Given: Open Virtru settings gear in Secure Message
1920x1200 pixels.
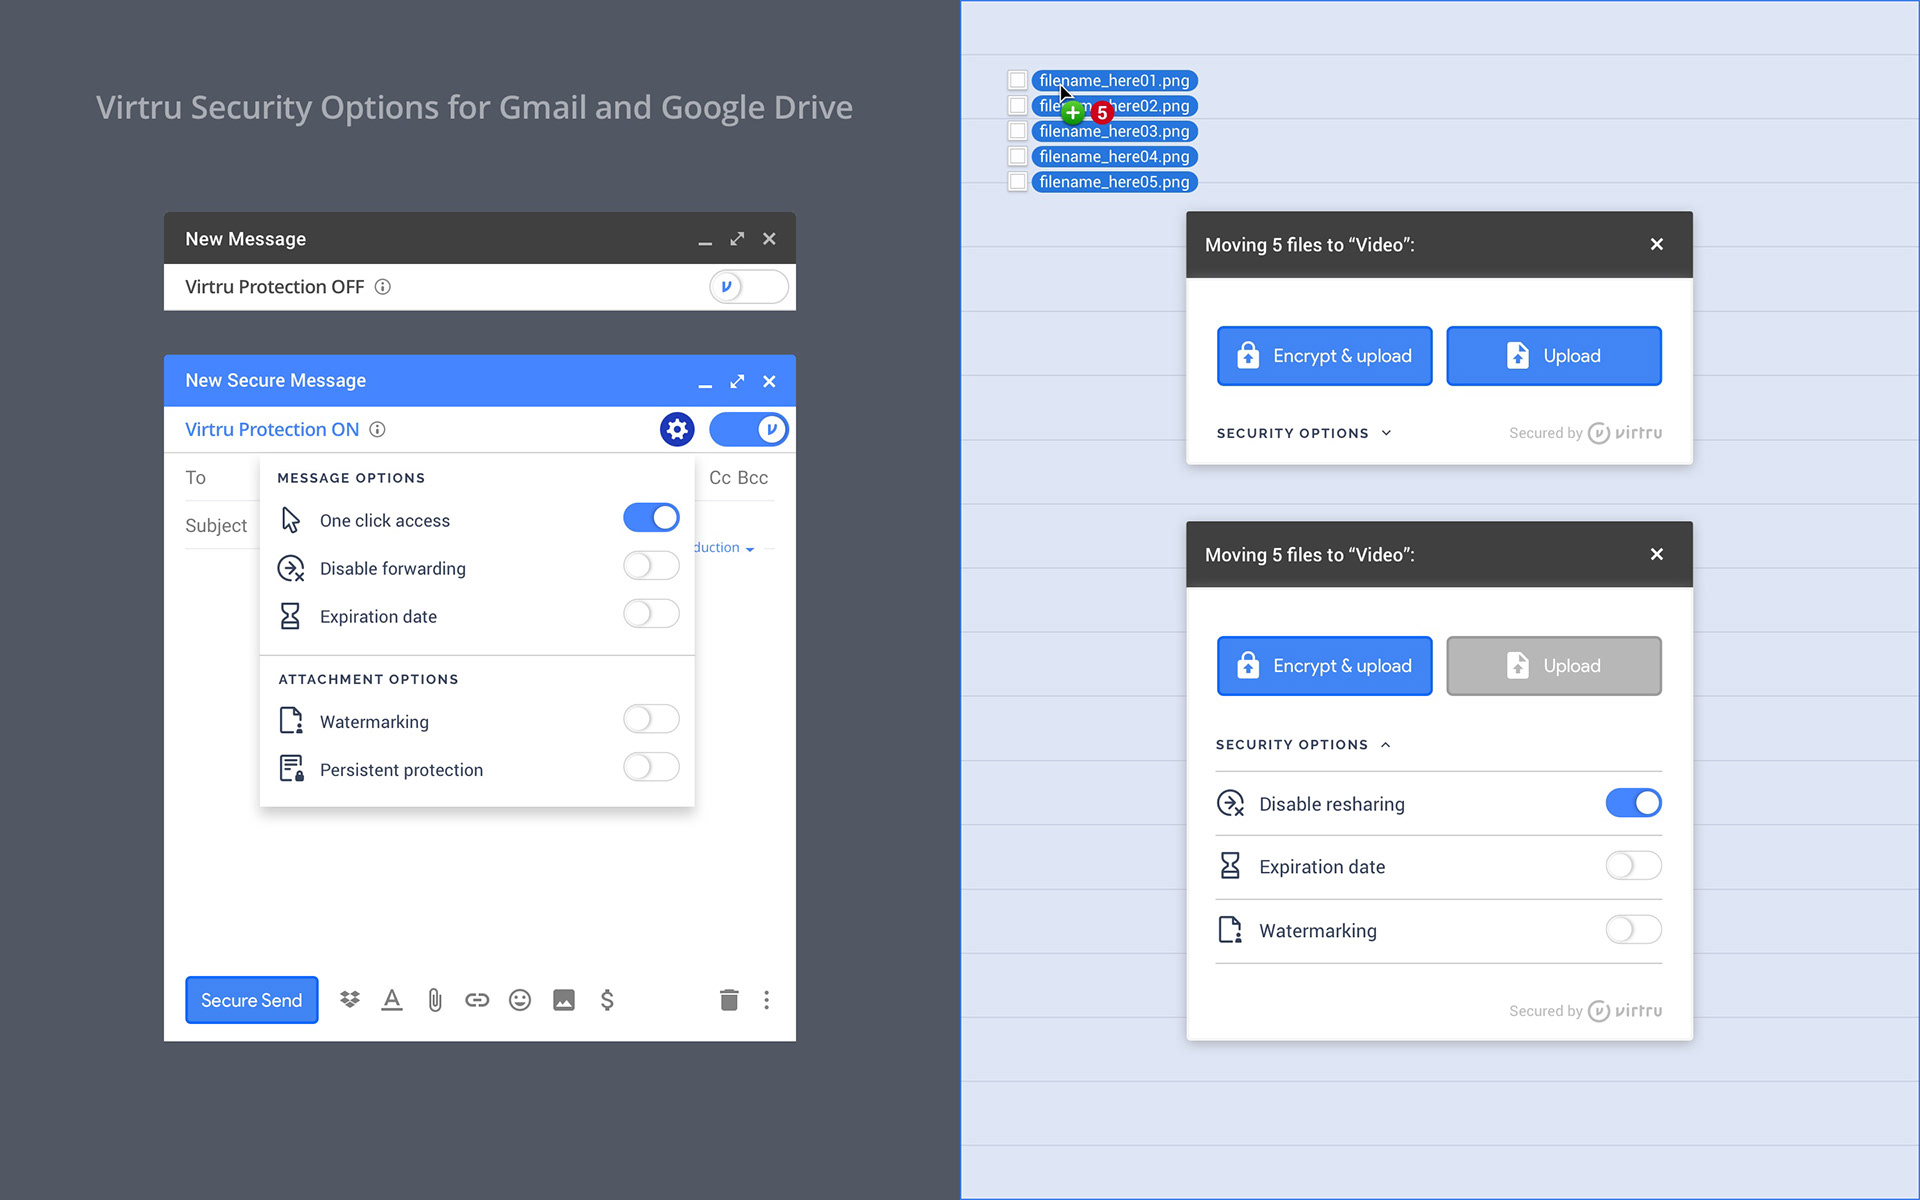Looking at the screenshot, I should point(677,429).
